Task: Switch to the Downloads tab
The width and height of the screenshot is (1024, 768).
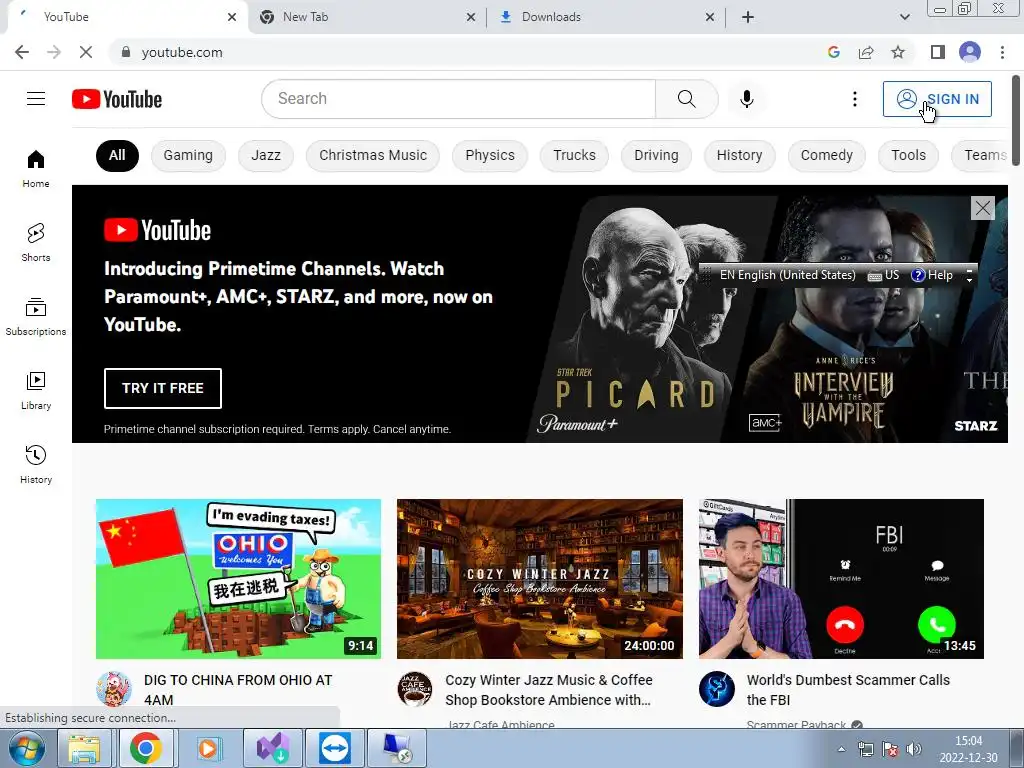Action: 606,17
